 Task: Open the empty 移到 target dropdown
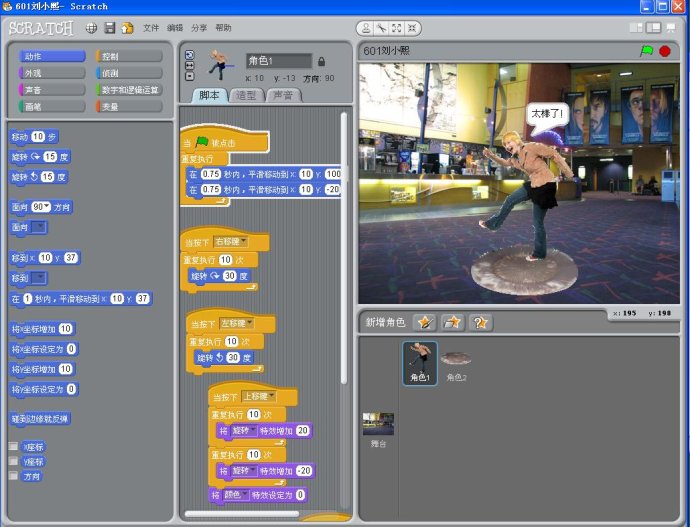click(x=39, y=278)
